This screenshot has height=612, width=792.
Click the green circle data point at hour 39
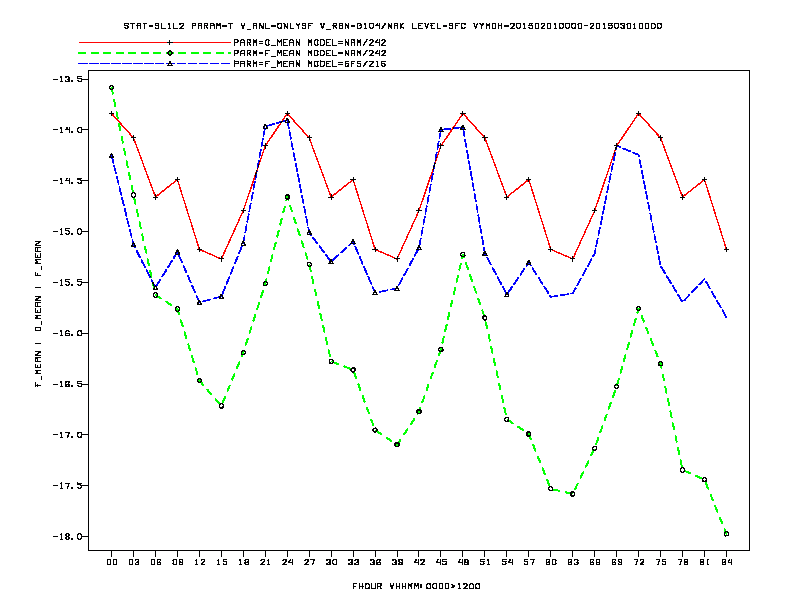(397, 444)
